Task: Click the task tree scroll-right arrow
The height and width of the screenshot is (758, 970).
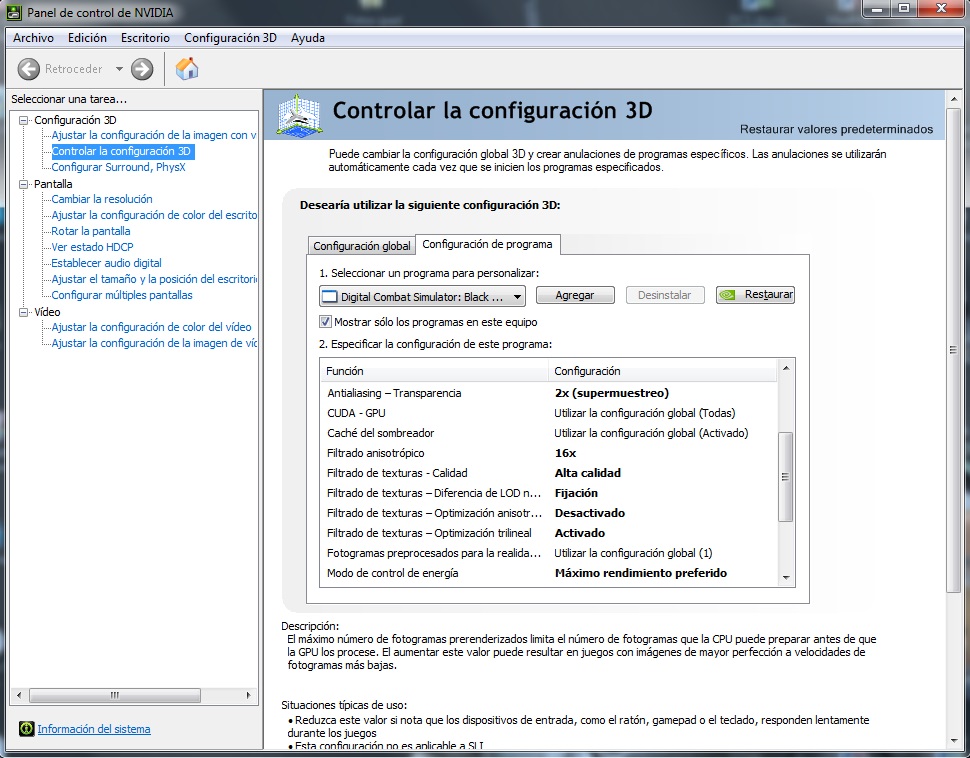Action: (249, 696)
